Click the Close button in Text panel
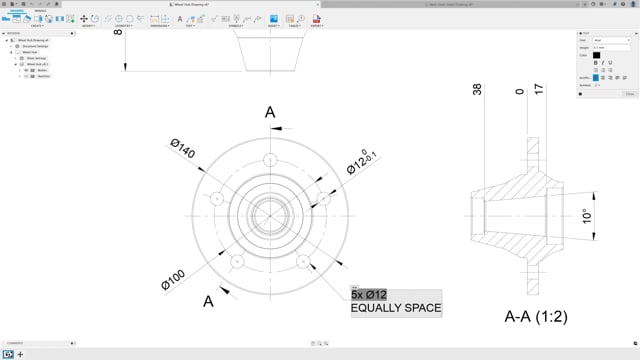 tap(630, 94)
